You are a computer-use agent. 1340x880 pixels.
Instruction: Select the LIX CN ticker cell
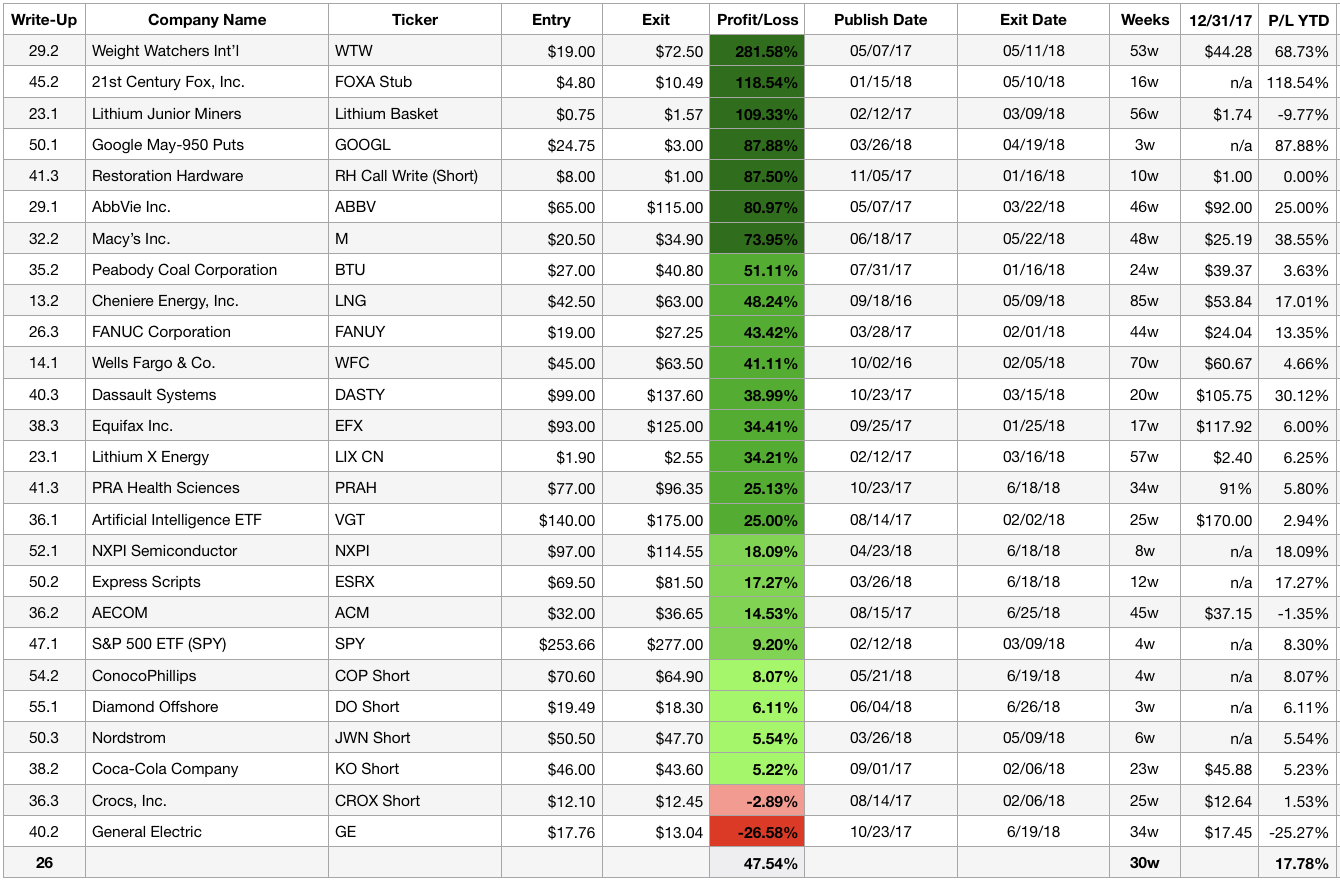pos(415,457)
